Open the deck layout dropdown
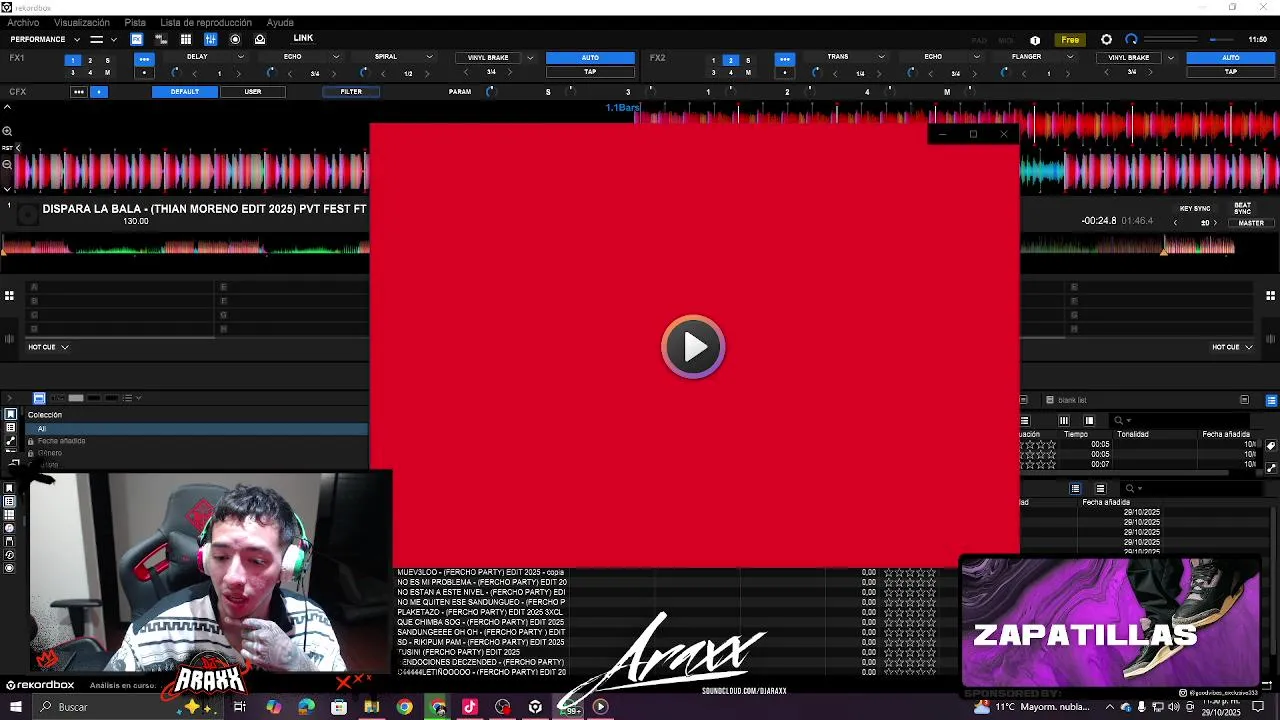Image resolution: width=1280 pixels, height=720 pixels. [x=103, y=39]
